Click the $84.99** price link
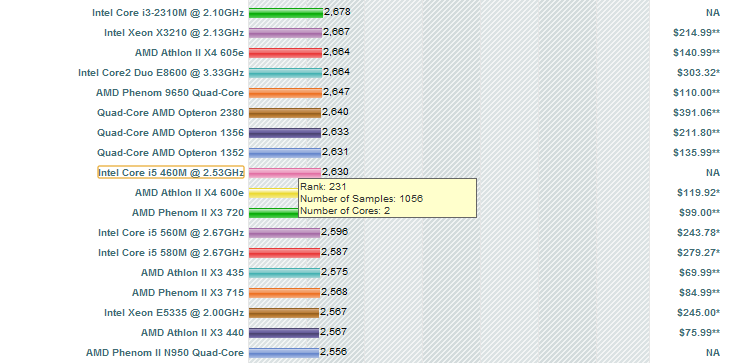 coord(699,293)
